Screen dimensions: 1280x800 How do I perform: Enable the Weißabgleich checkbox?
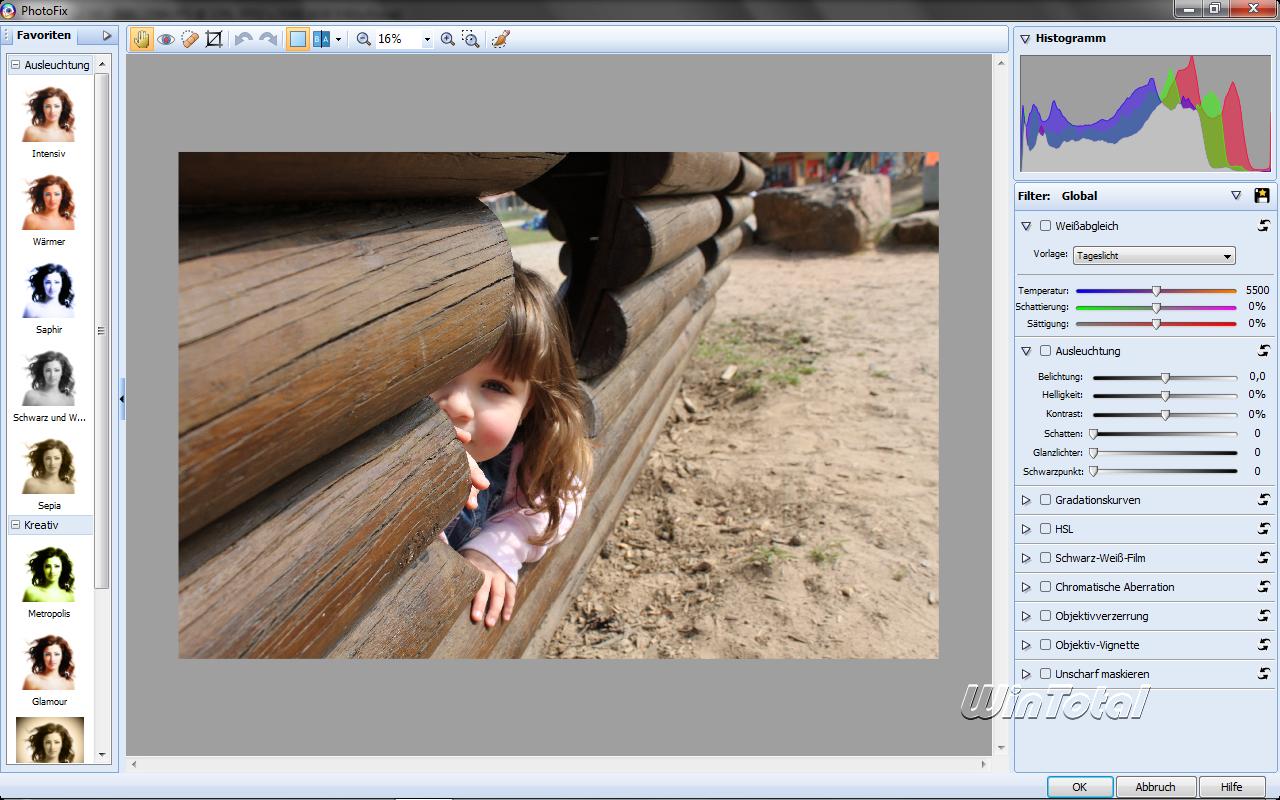coord(1046,226)
